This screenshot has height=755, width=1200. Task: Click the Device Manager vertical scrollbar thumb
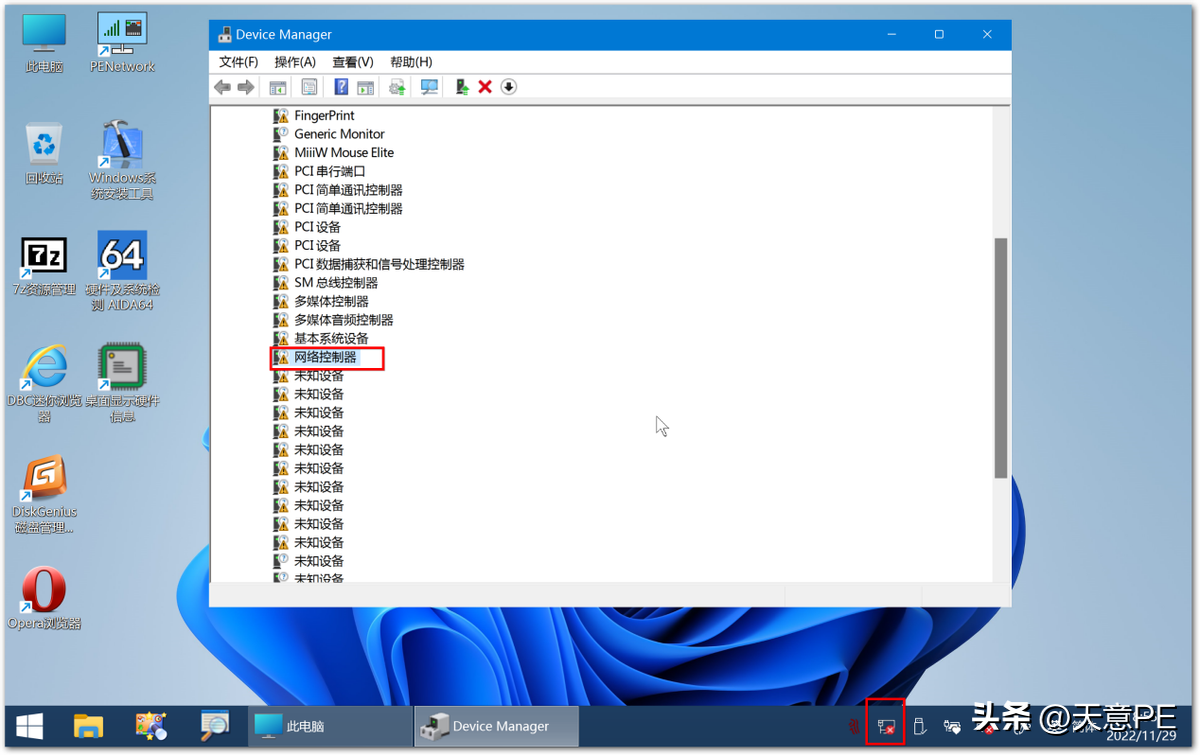click(1001, 358)
